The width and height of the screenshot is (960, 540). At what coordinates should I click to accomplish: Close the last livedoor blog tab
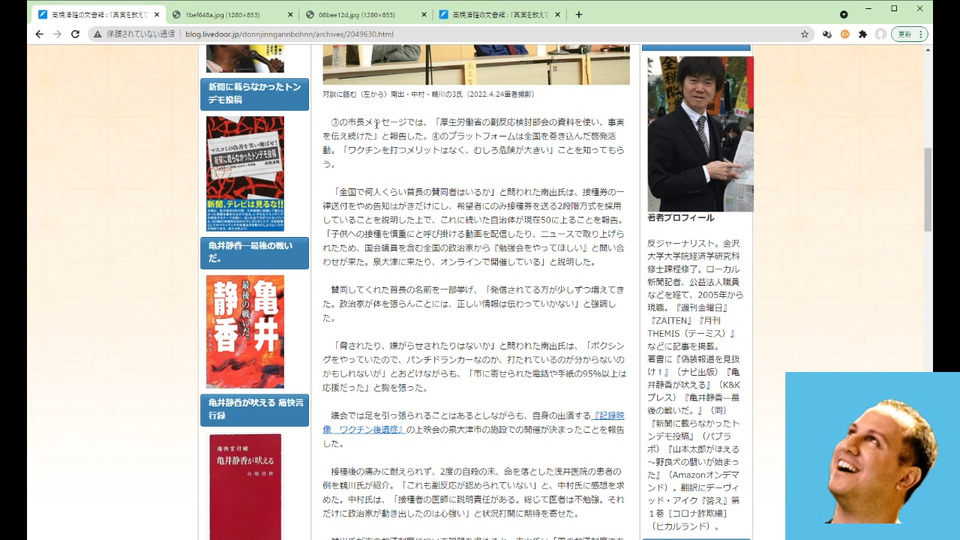click(x=557, y=14)
